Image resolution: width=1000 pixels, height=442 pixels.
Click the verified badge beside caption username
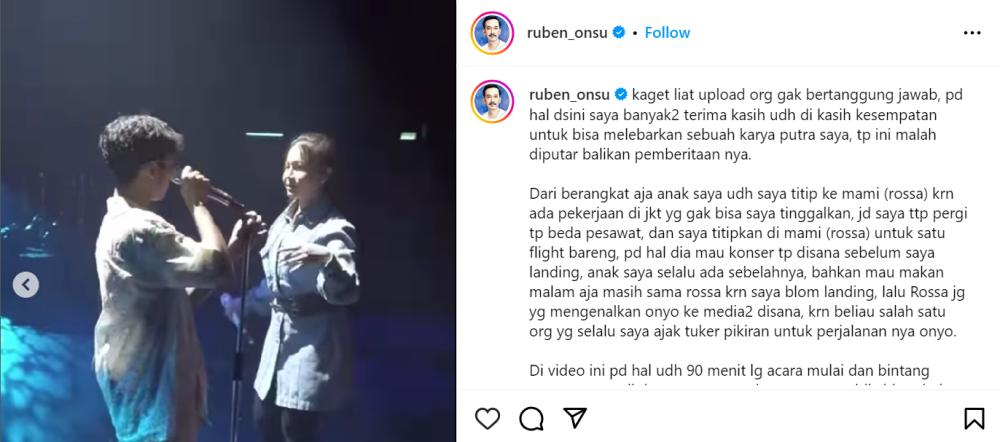(621, 95)
